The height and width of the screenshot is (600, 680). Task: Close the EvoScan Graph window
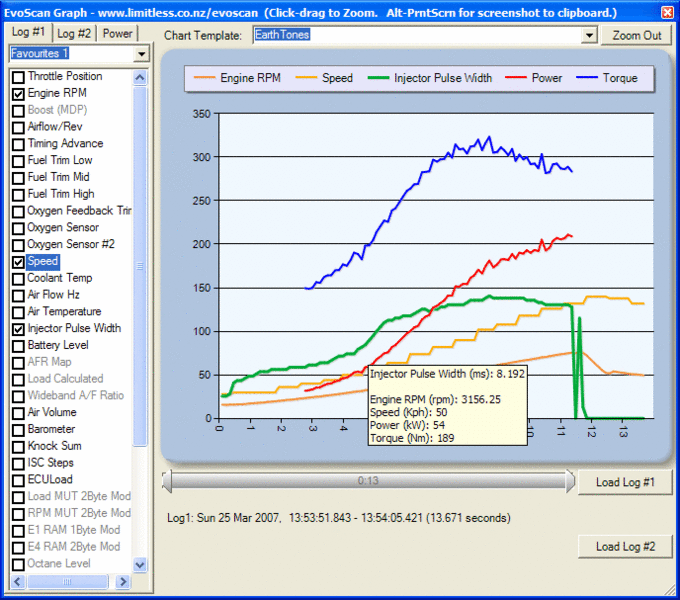667,11
